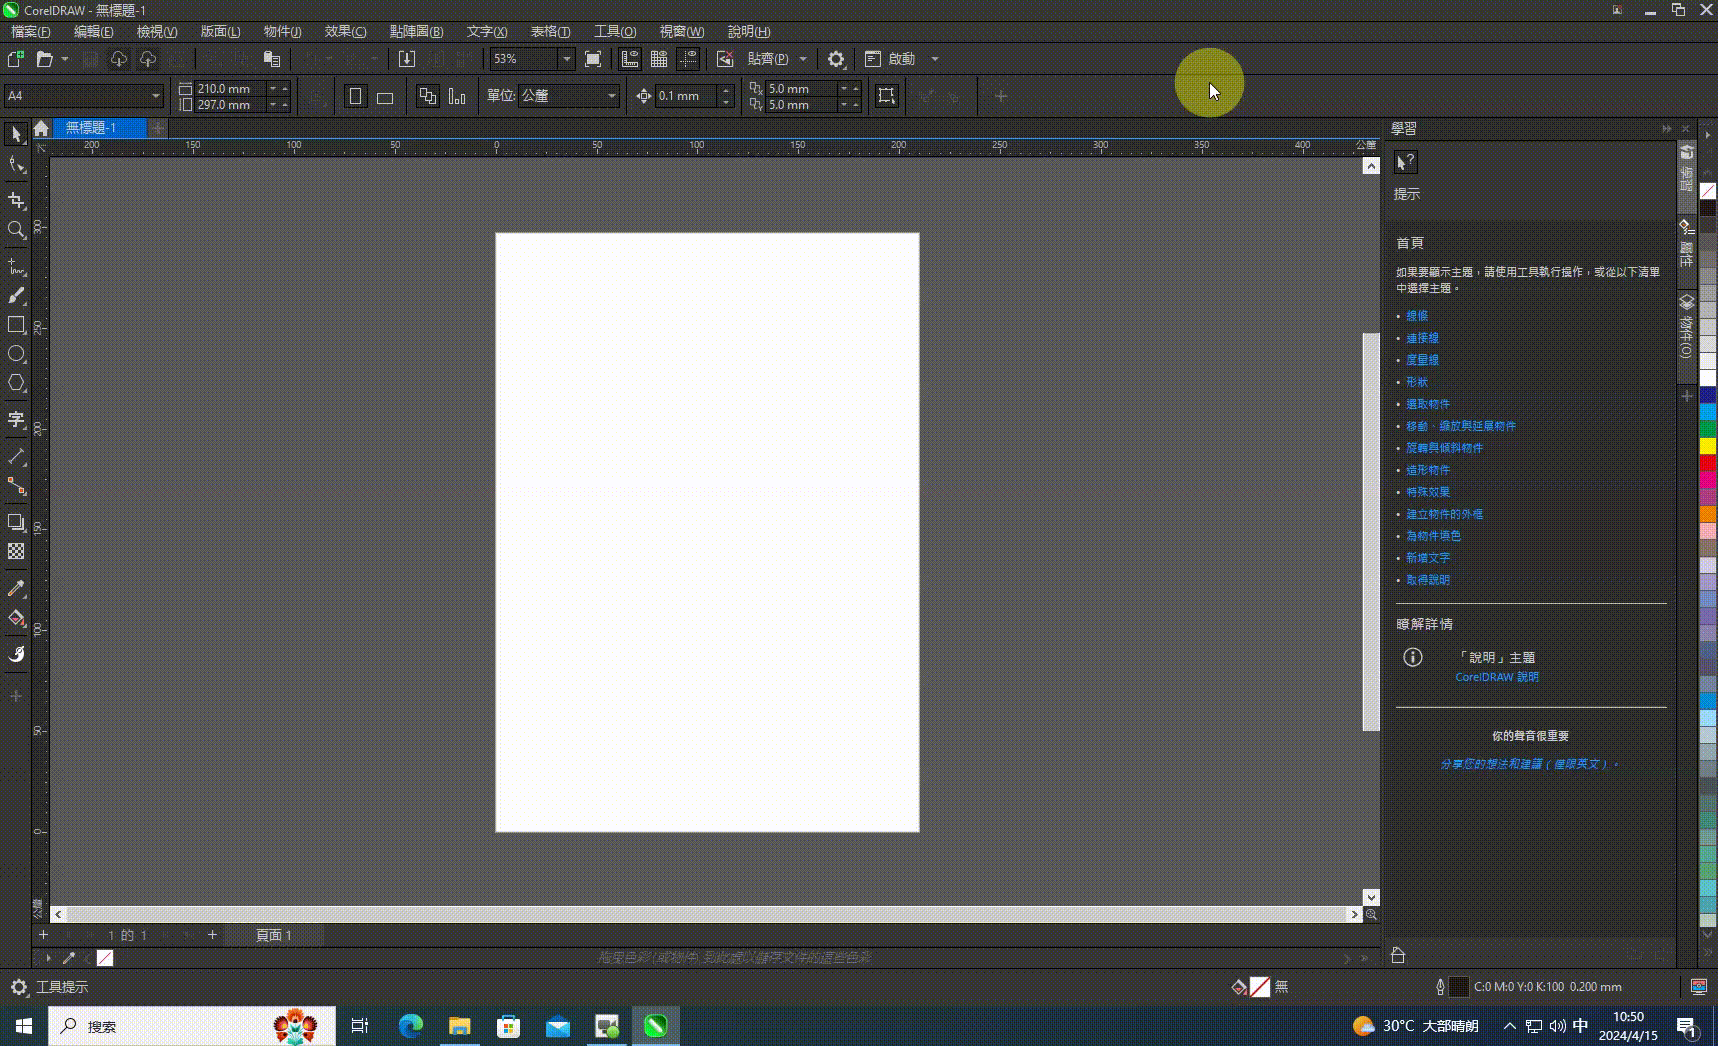Select the Drop Shadow tool
Screen dimensions: 1718x1046
(16, 522)
